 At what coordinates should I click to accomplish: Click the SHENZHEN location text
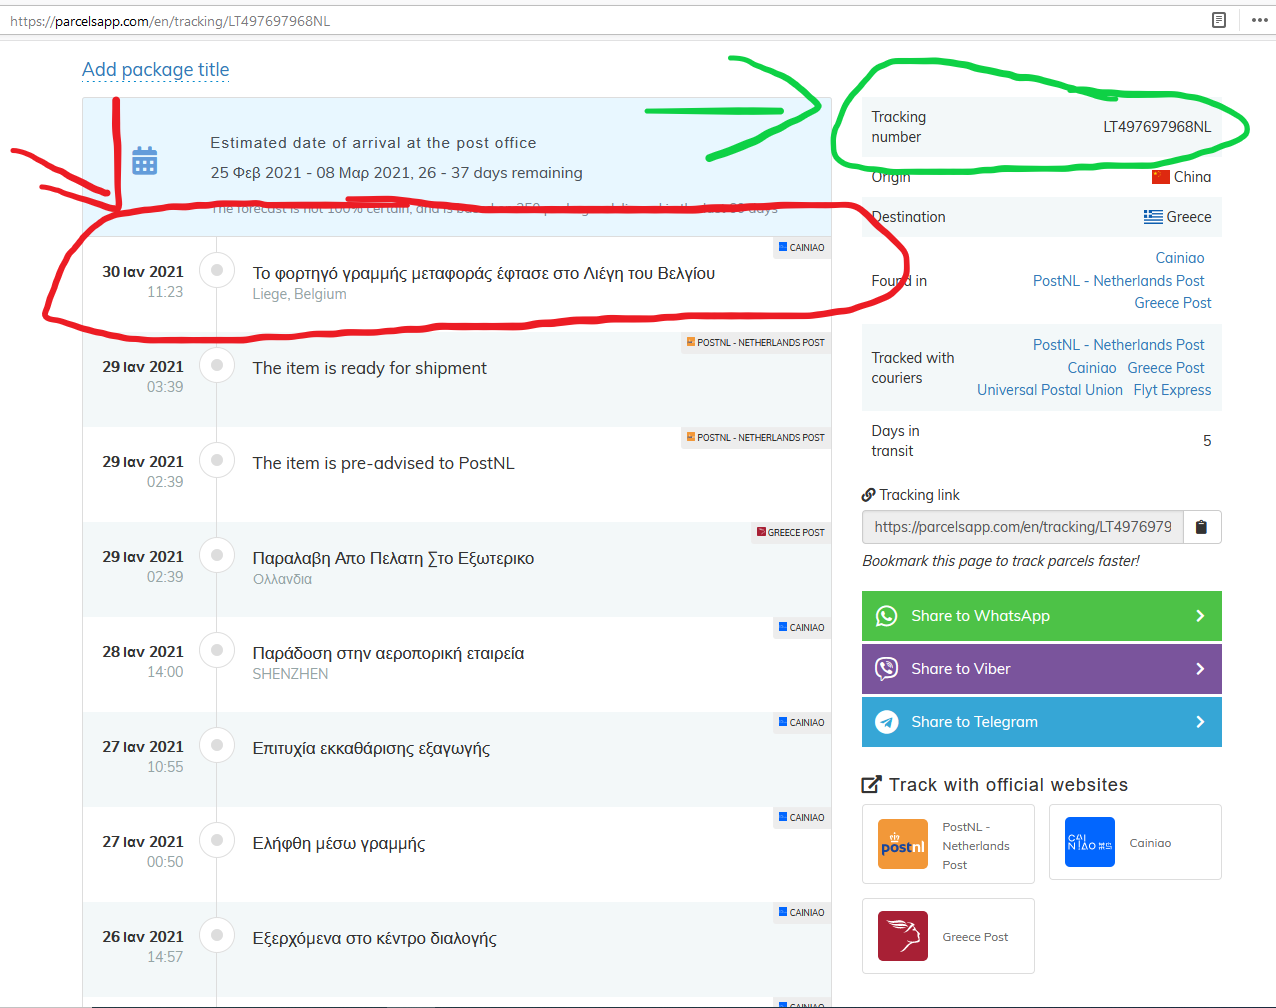tap(290, 674)
